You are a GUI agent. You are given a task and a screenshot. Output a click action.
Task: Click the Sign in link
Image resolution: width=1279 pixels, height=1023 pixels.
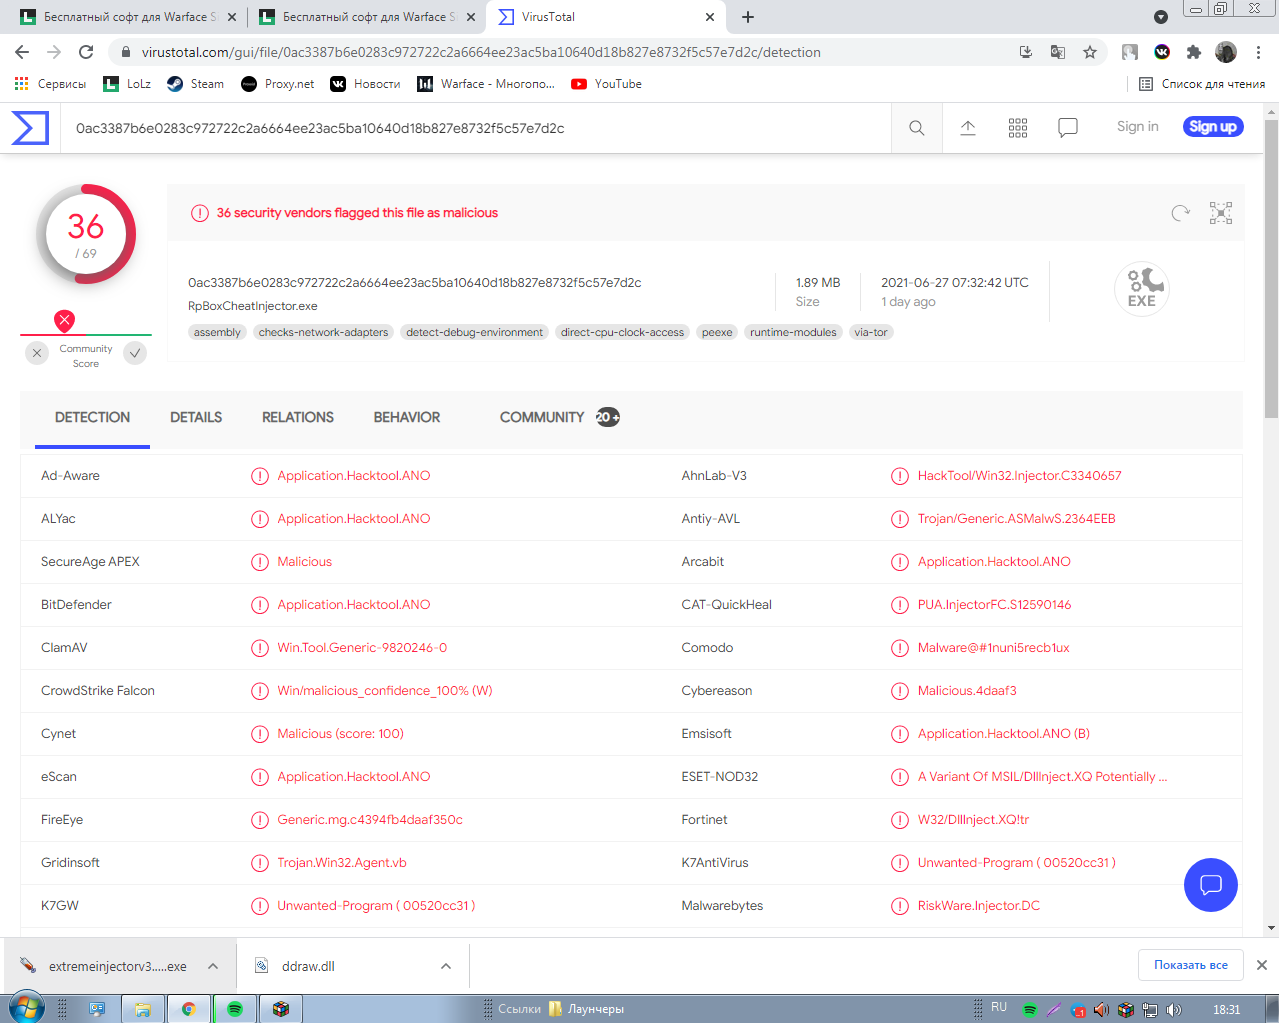(x=1137, y=127)
